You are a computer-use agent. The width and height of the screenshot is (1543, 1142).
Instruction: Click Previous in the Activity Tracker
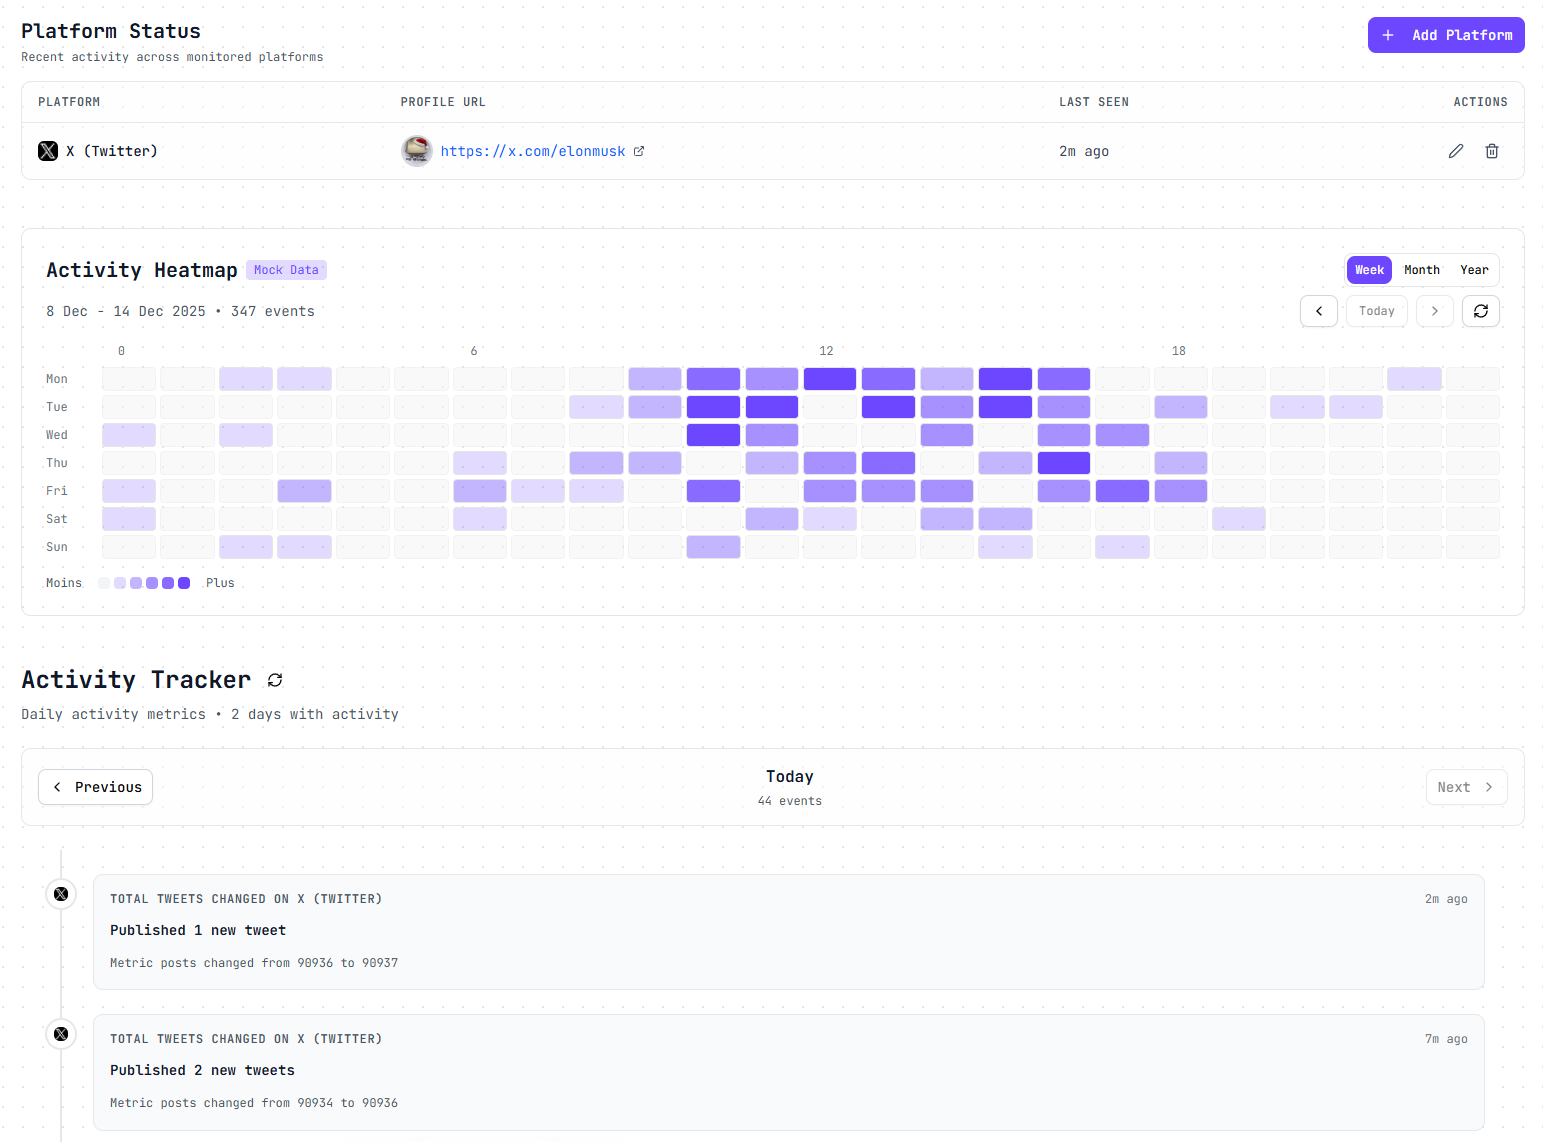pyautogui.click(x=95, y=787)
